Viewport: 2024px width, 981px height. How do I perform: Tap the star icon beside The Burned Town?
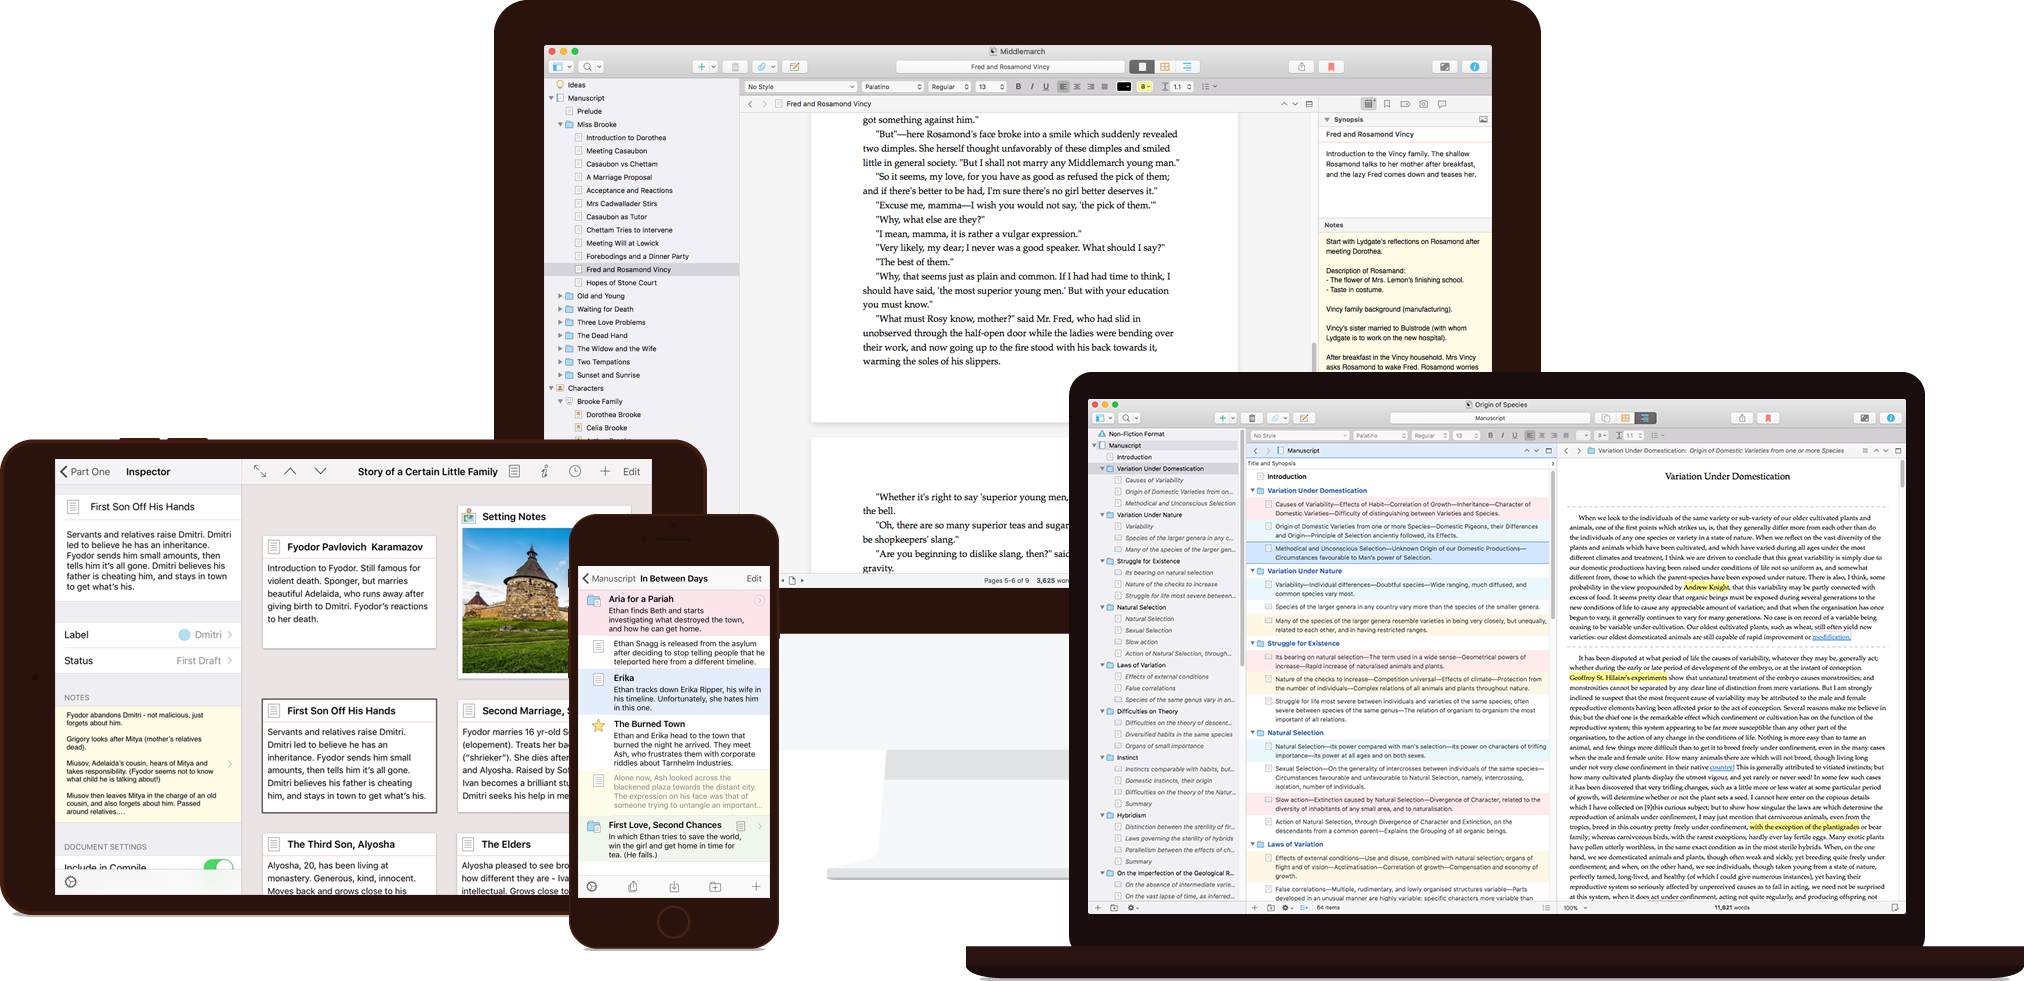(598, 726)
